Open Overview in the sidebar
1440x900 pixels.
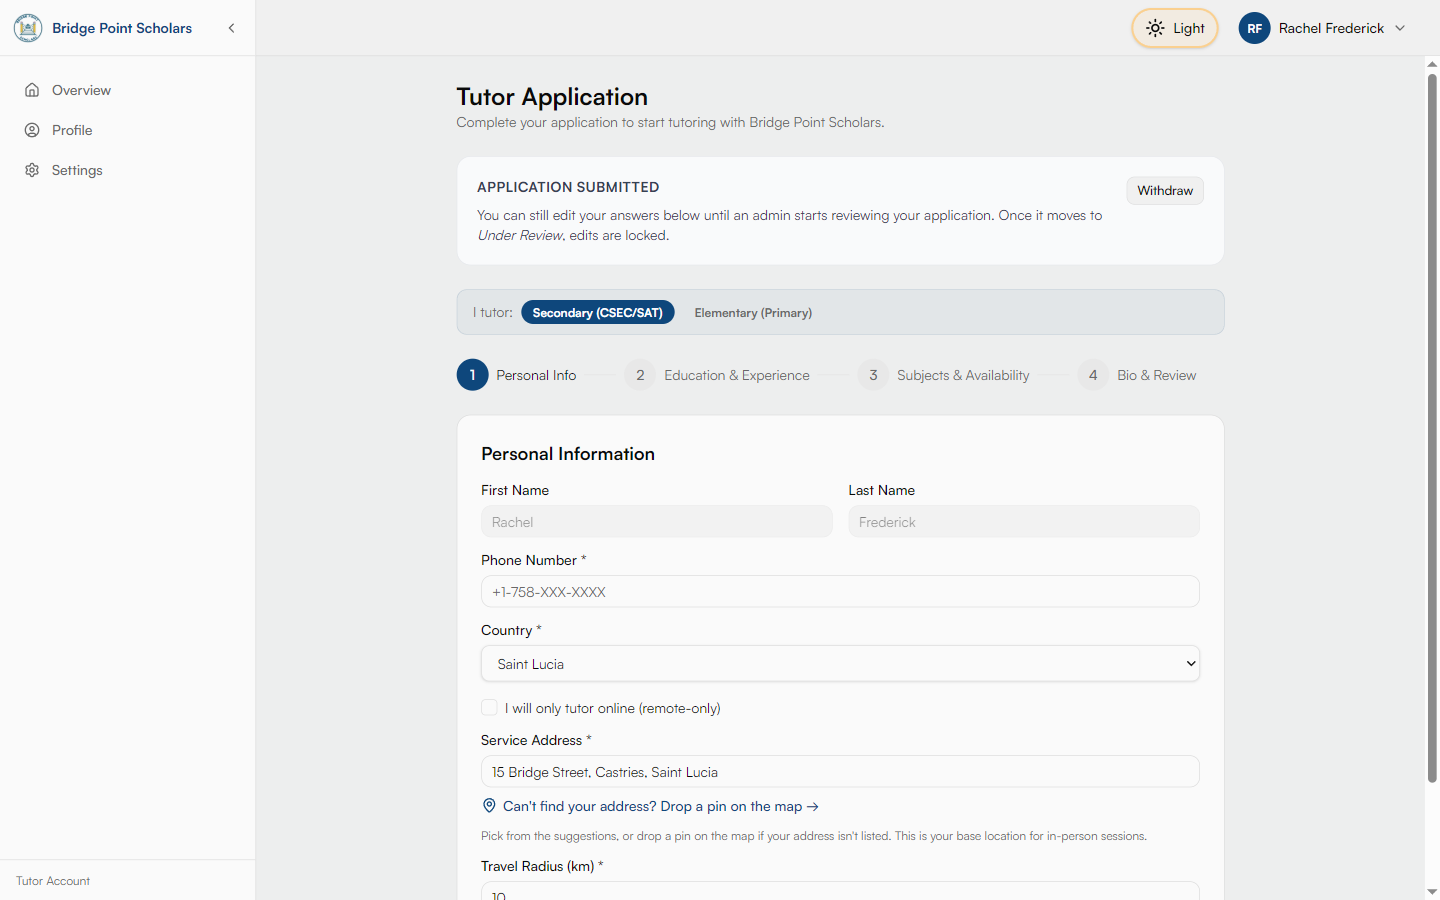[128, 90]
